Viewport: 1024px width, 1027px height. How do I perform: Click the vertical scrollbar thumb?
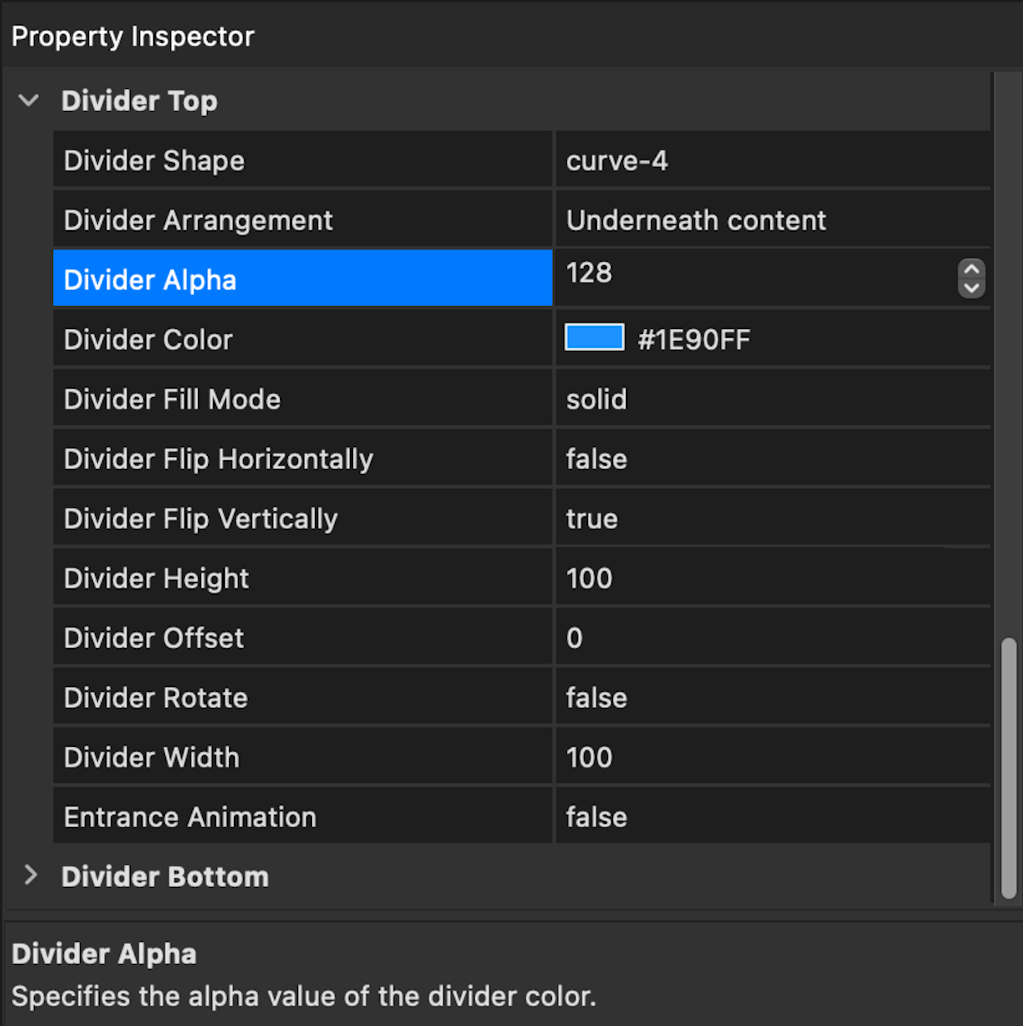point(1009,768)
